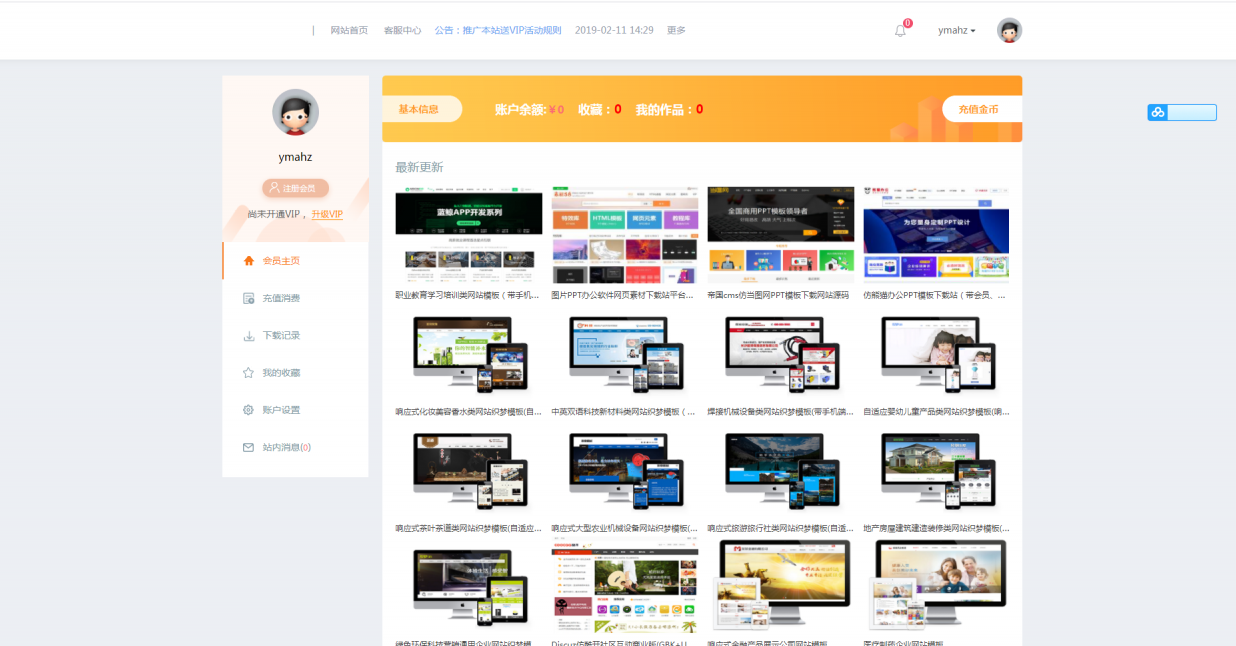Click title 响应式茶叶茶道类网站织梦模板
The width and height of the screenshot is (1236, 646).
click(x=469, y=528)
